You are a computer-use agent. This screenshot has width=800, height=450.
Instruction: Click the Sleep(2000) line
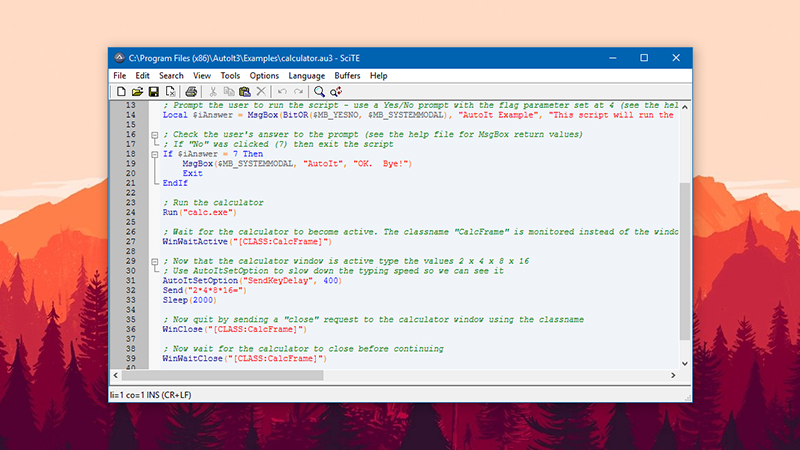(x=190, y=300)
